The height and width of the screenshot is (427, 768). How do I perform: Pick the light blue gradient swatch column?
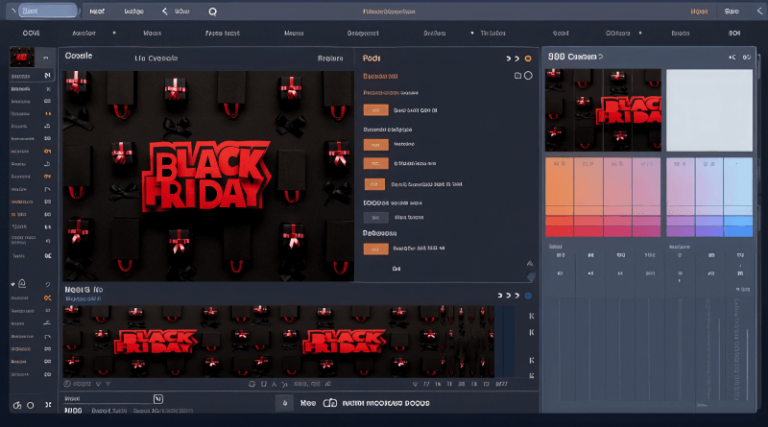(x=738, y=187)
